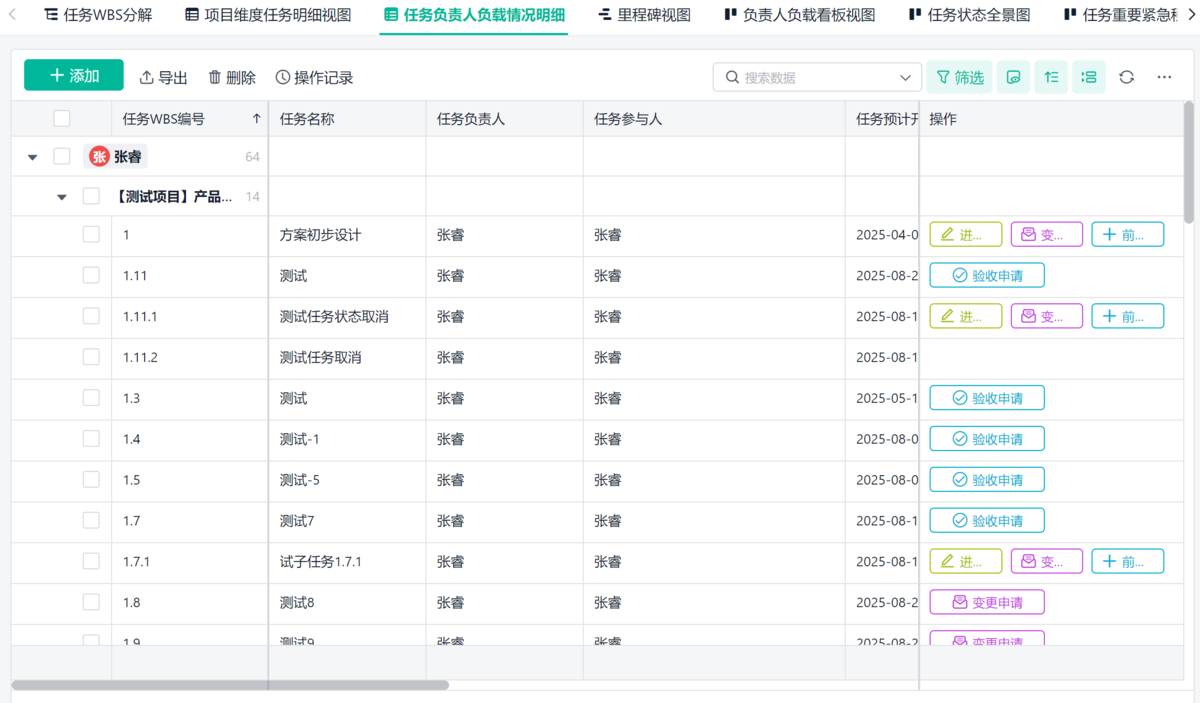Open the field visibility settings icon

click(x=1013, y=77)
